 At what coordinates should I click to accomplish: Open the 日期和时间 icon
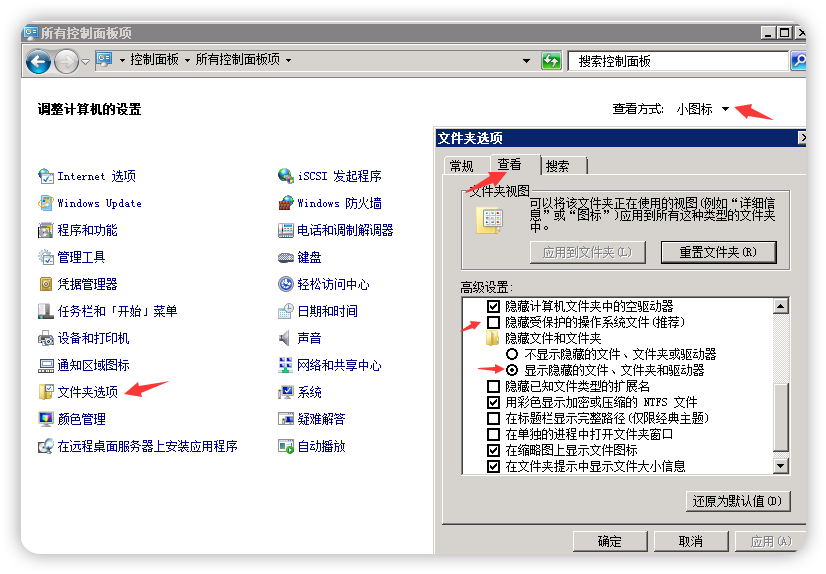coord(286,311)
